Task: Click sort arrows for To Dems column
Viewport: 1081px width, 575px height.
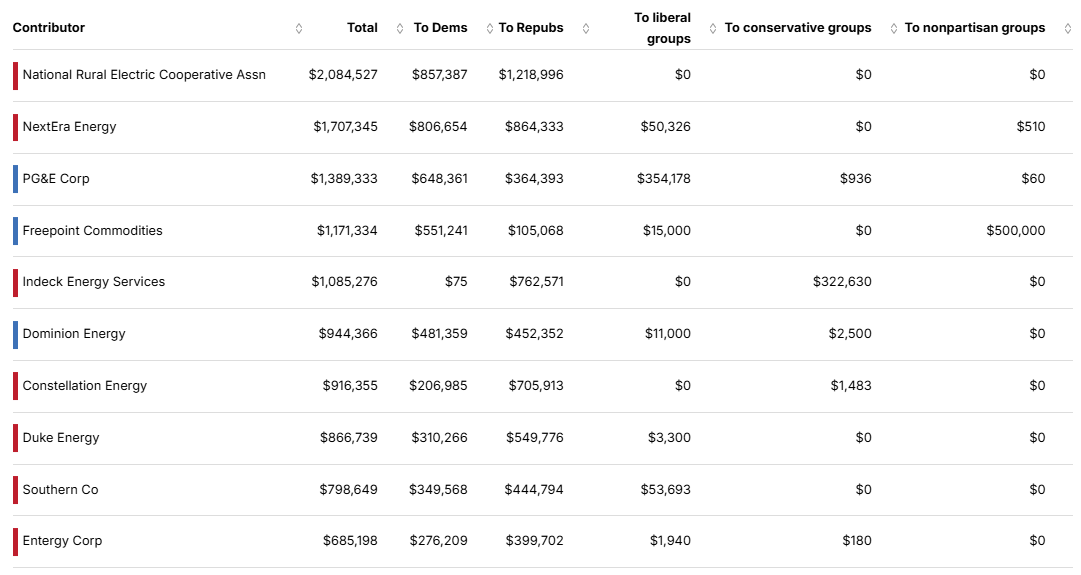Action: click(x=490, y=28)
